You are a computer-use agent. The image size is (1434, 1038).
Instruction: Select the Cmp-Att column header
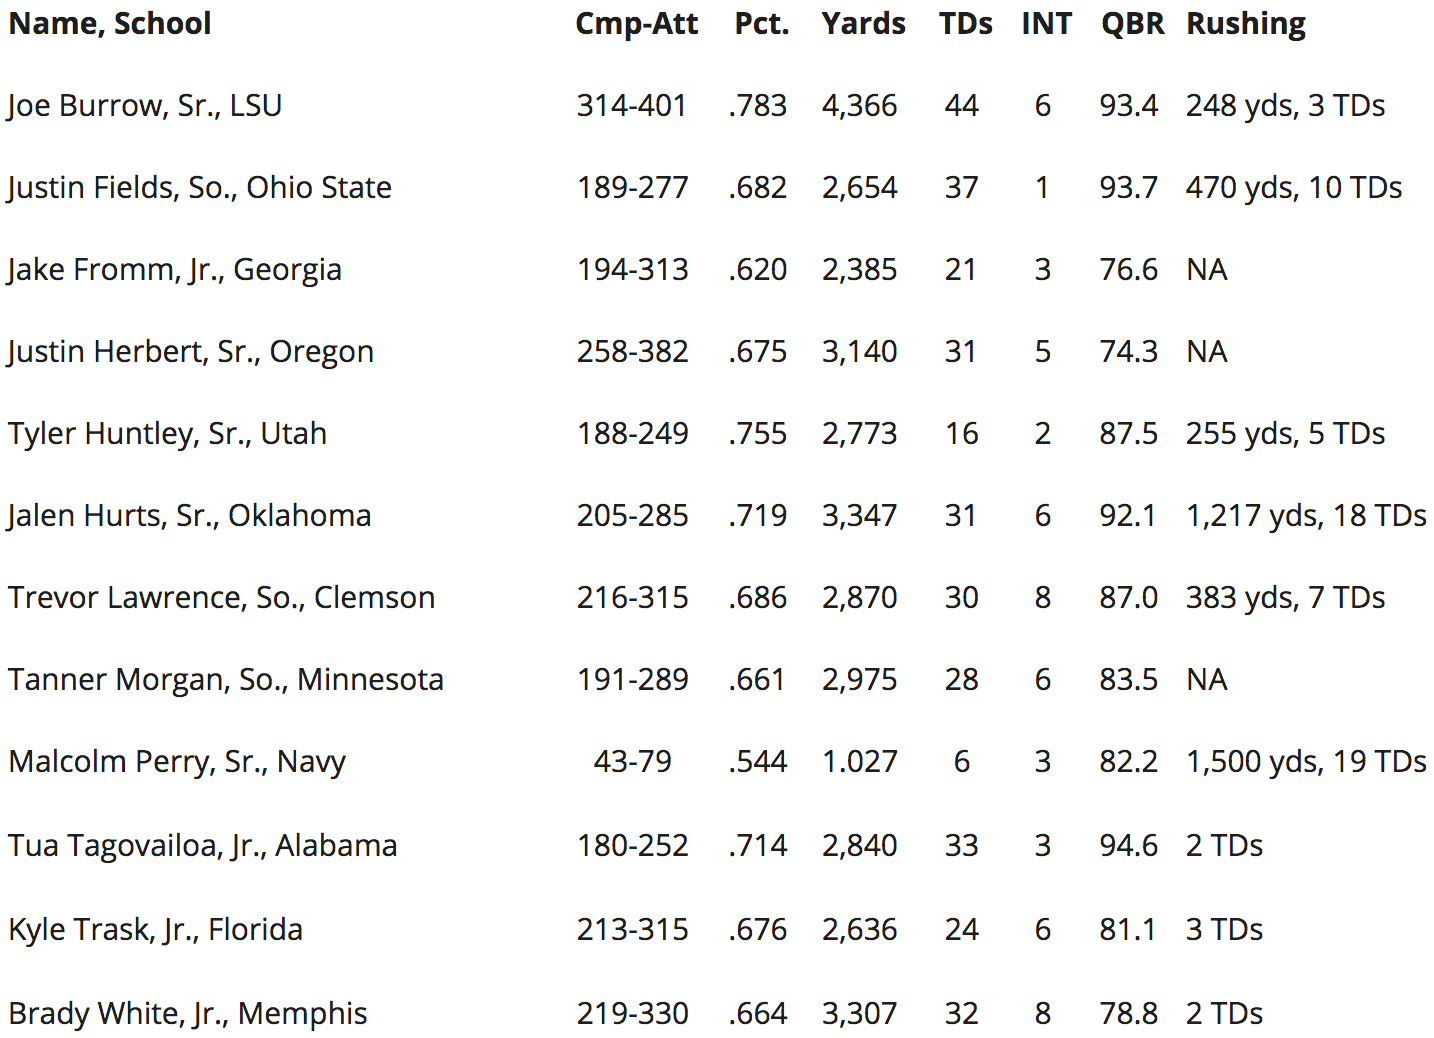click(x=636, y=24)
